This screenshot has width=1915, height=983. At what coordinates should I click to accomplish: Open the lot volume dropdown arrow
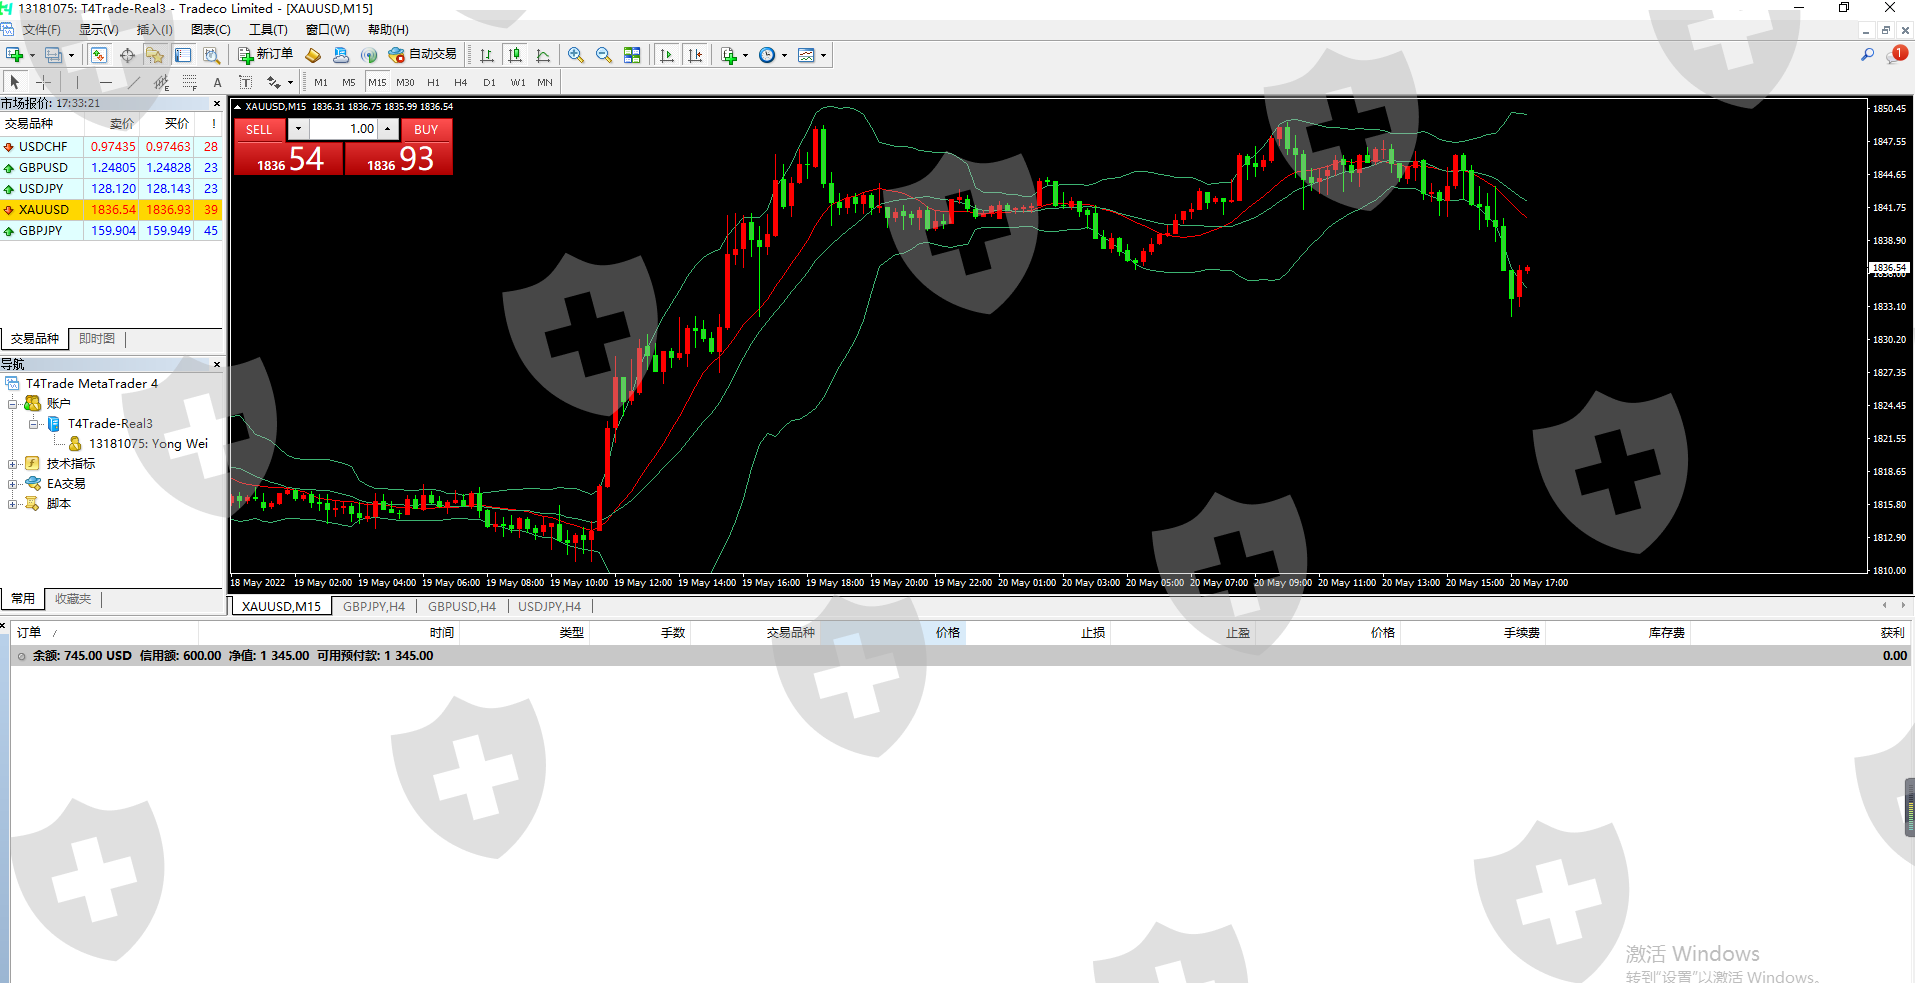tap(298, 129)
